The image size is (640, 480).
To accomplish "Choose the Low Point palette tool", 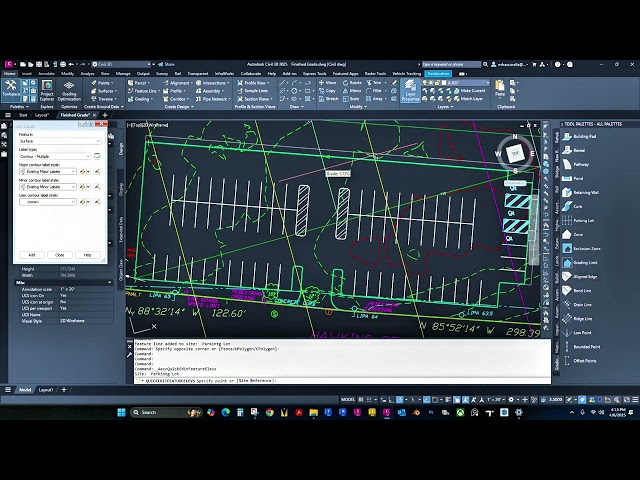I will [x=577, y=333].
